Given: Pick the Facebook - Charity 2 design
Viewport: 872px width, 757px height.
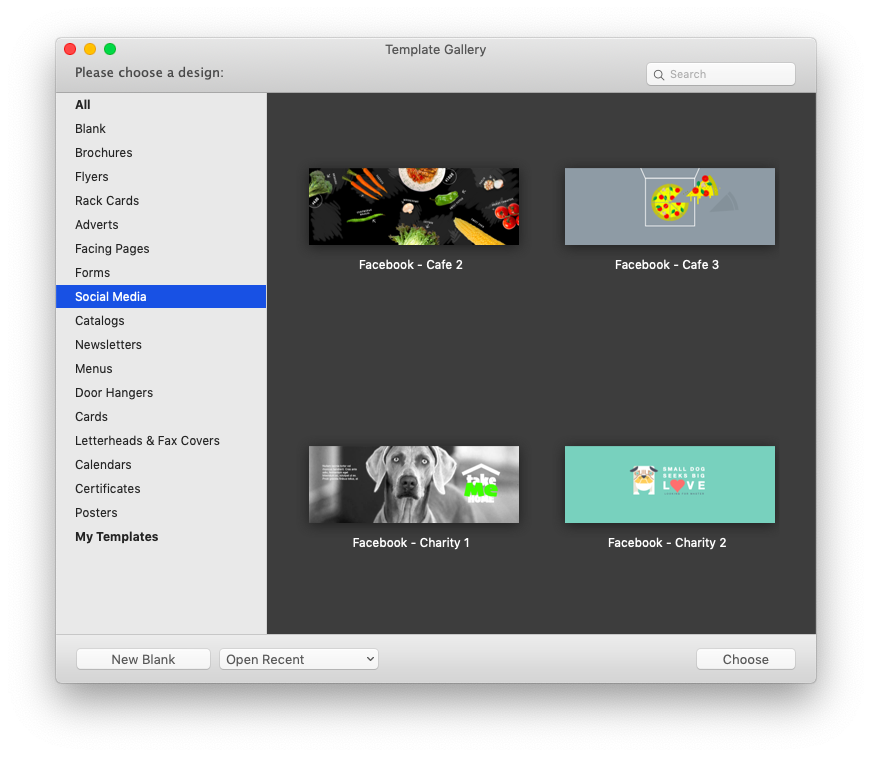Looking at the screenshot, I should click(x=669, y=484).
